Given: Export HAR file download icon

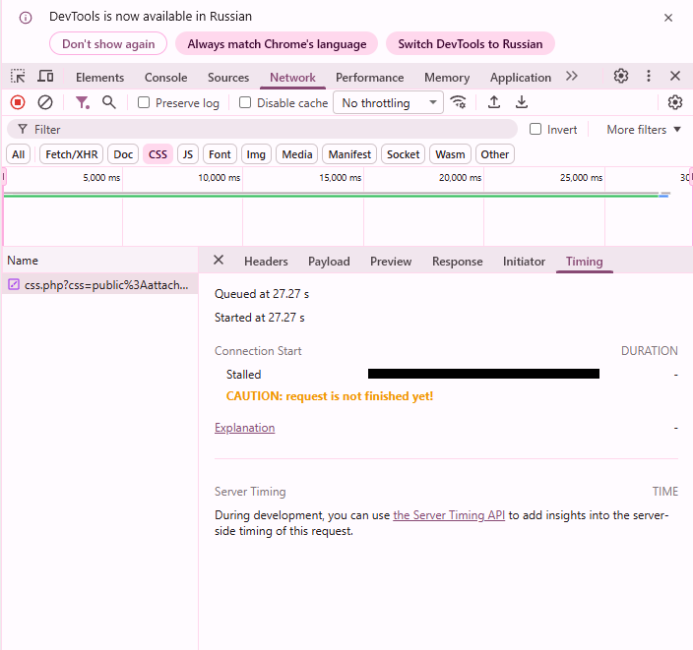Looking at the screenshot, I should 522,102.
